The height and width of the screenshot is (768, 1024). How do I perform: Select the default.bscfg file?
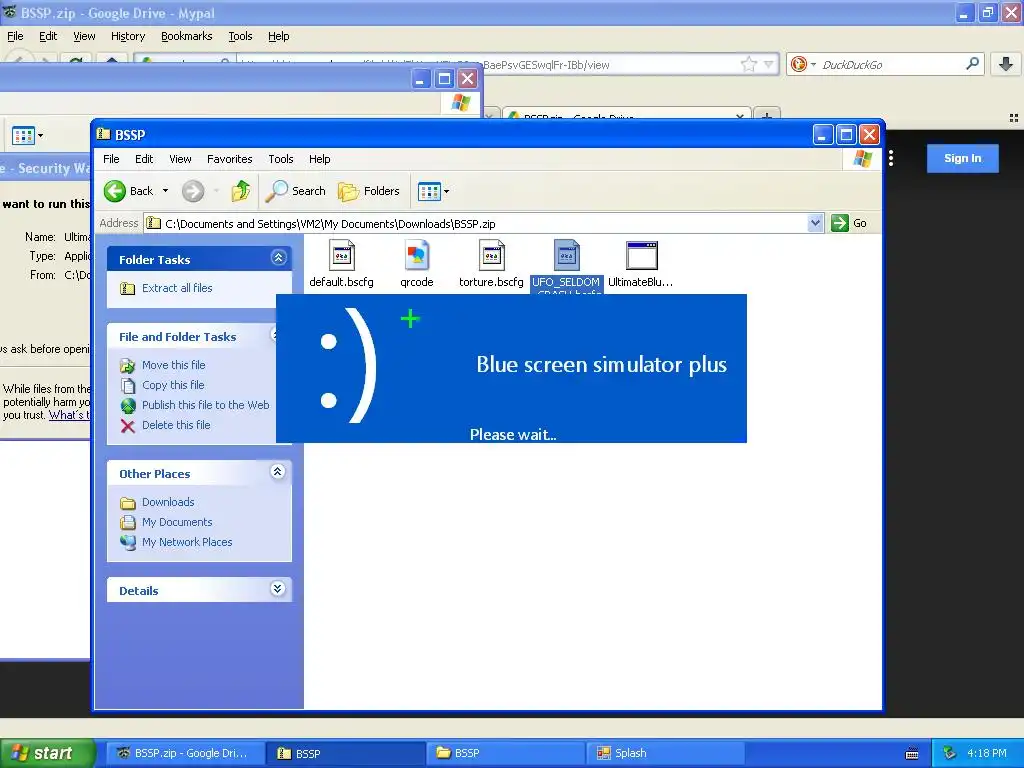point(342,264)
